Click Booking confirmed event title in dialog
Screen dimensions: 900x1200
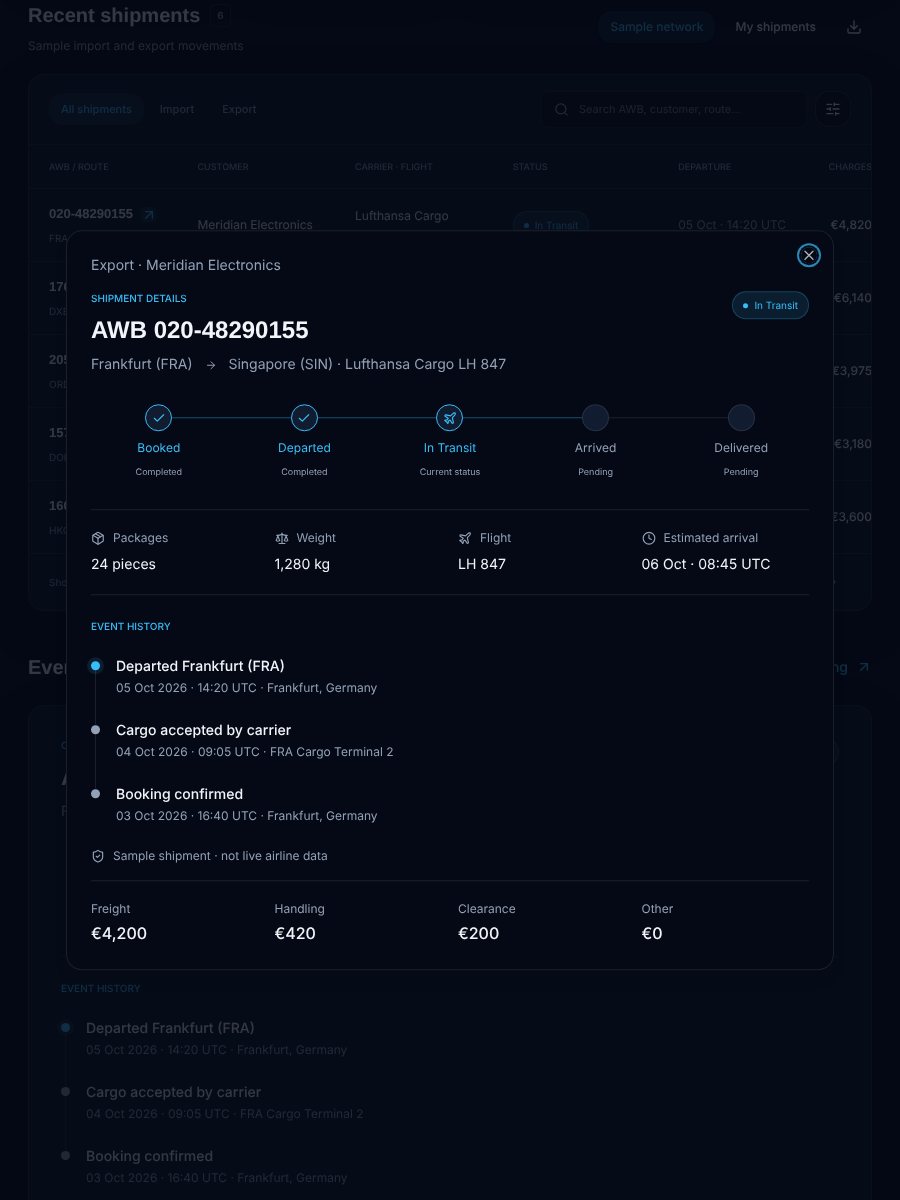point(179,794)
